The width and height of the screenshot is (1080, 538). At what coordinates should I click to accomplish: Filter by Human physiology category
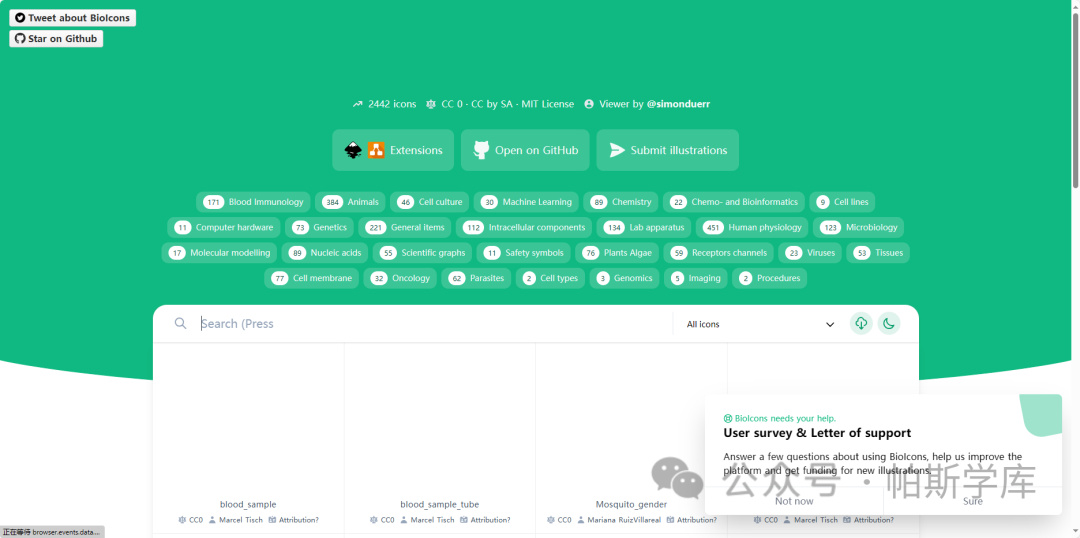click(x=752, y=227)
